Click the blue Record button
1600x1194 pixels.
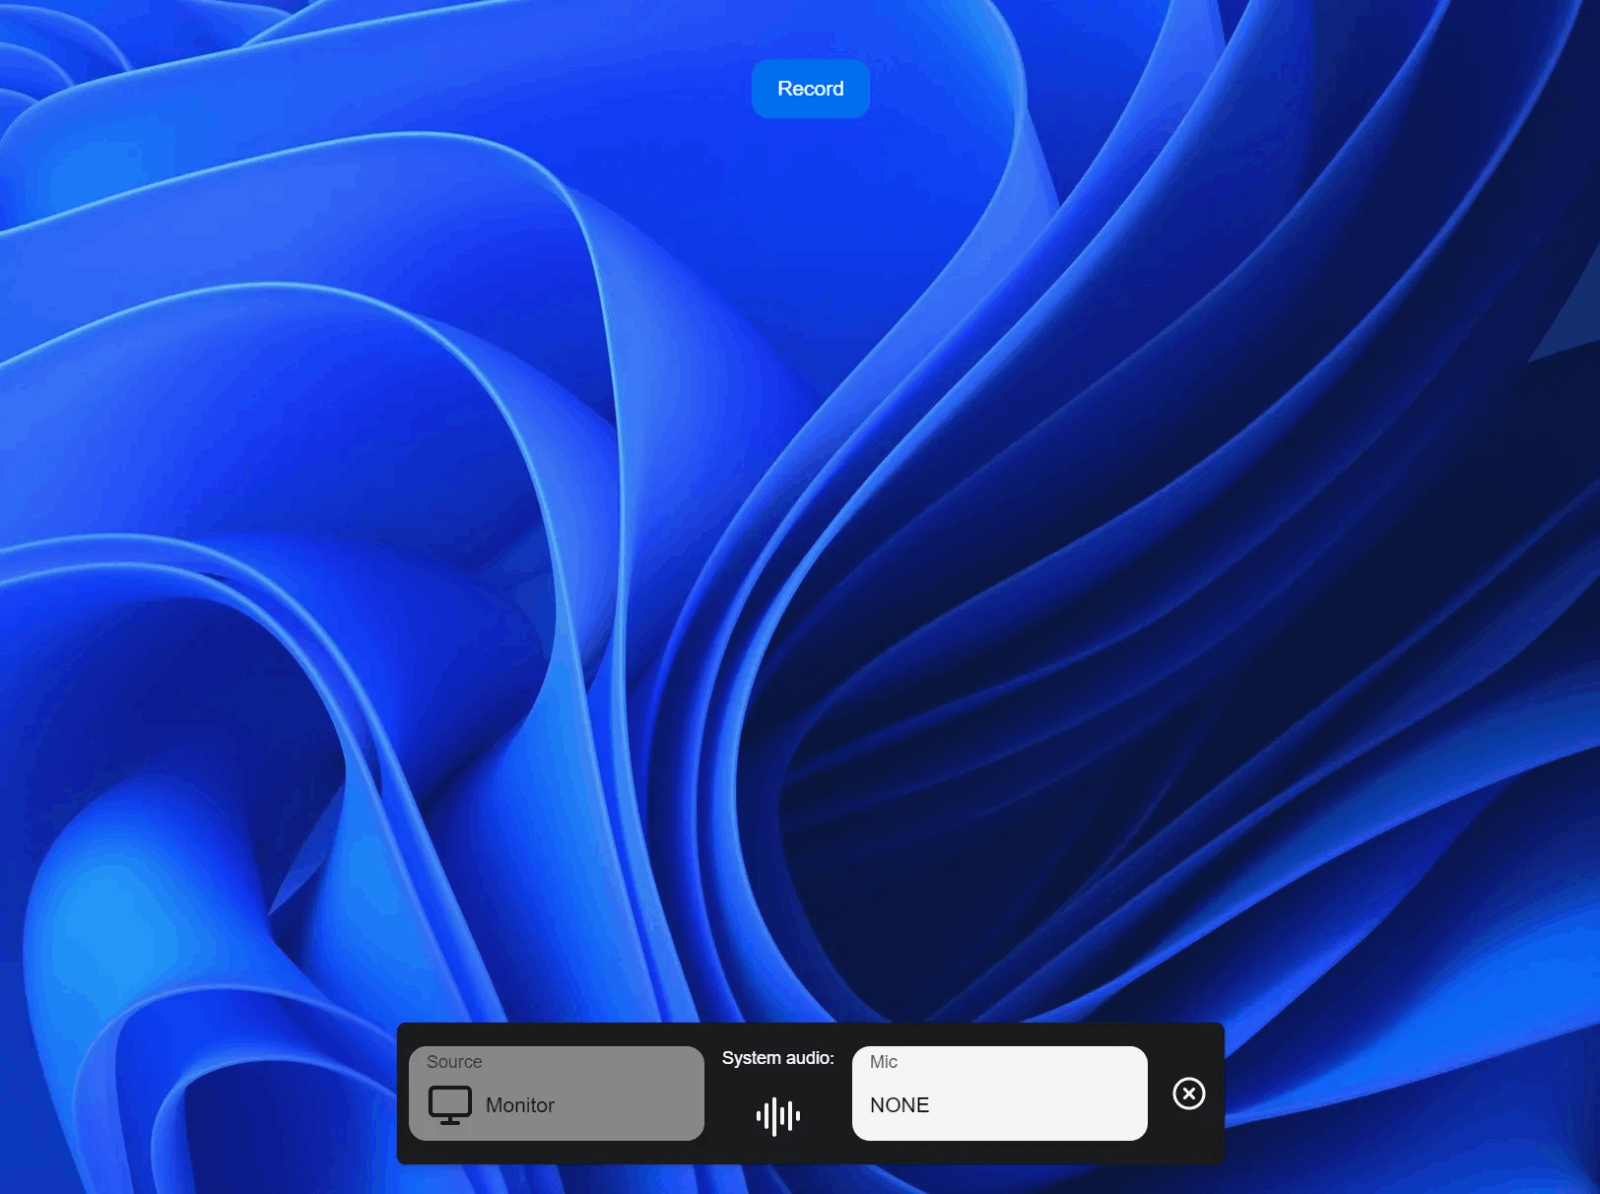click(810, 89)
